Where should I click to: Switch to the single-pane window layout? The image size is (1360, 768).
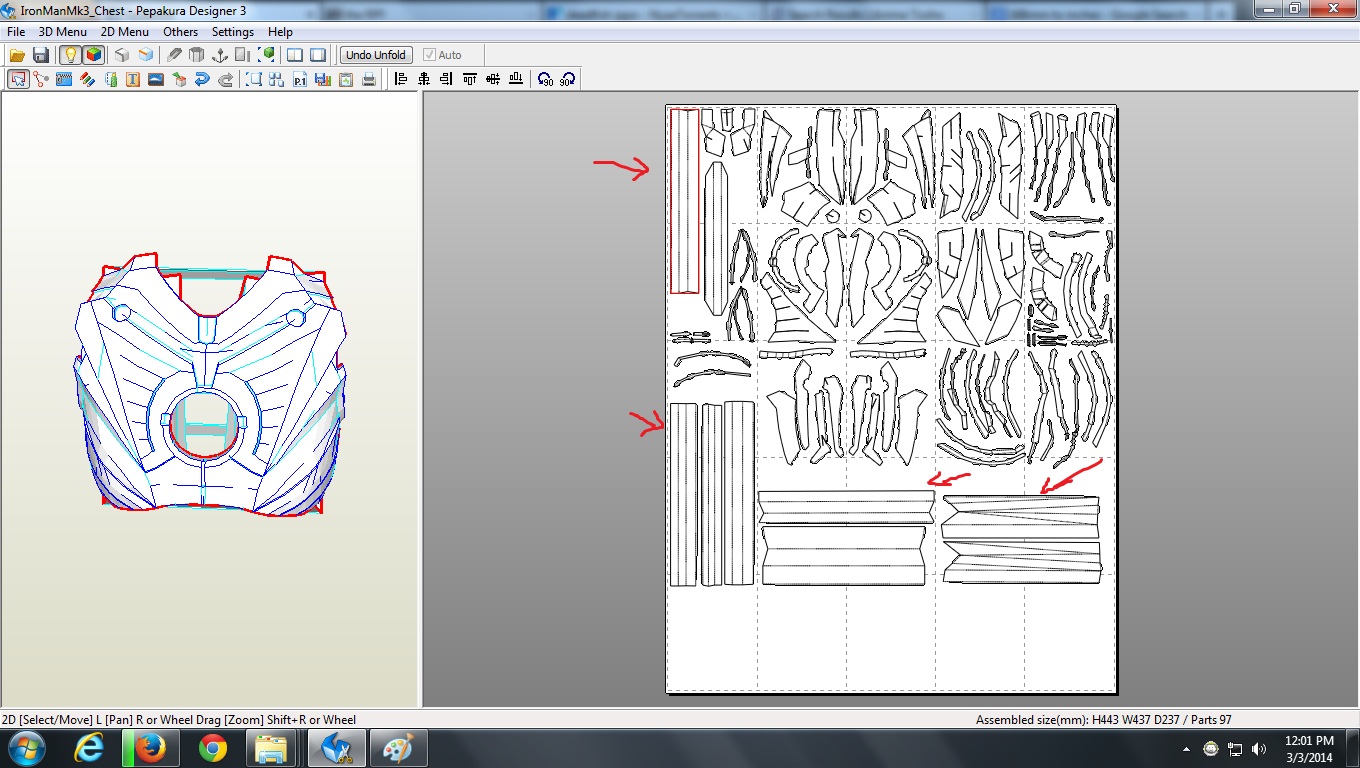318,55
